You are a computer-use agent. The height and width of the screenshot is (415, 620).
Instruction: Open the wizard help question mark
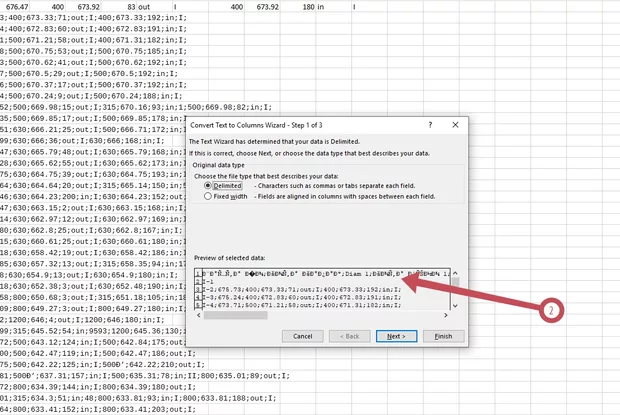(430, 125)
